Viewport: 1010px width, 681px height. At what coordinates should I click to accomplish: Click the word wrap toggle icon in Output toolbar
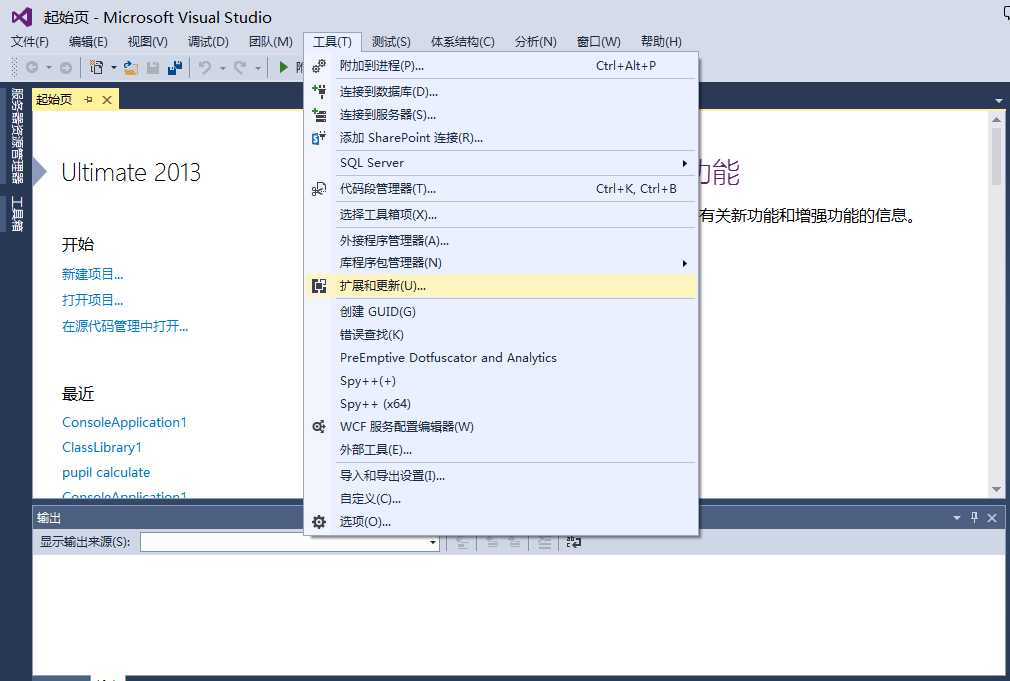pyautogui.click(x=573, y=542)
